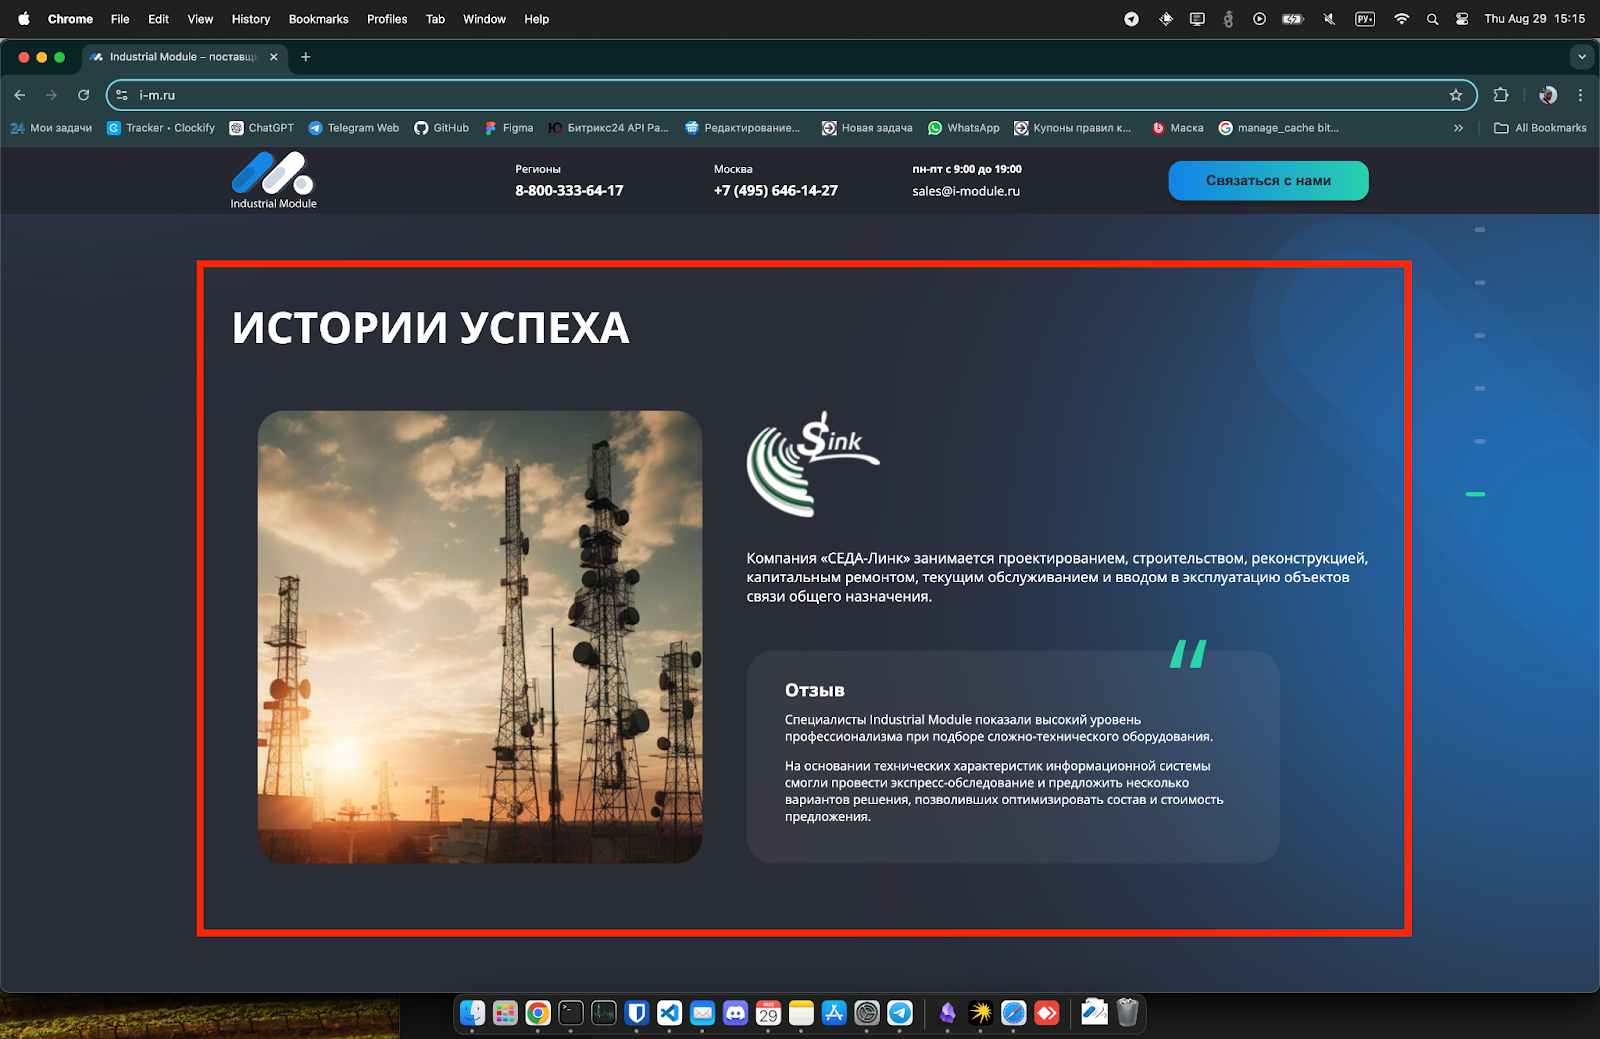Open the tab search dropdown arrow
The image size is (1600, 1039).
1582,57
